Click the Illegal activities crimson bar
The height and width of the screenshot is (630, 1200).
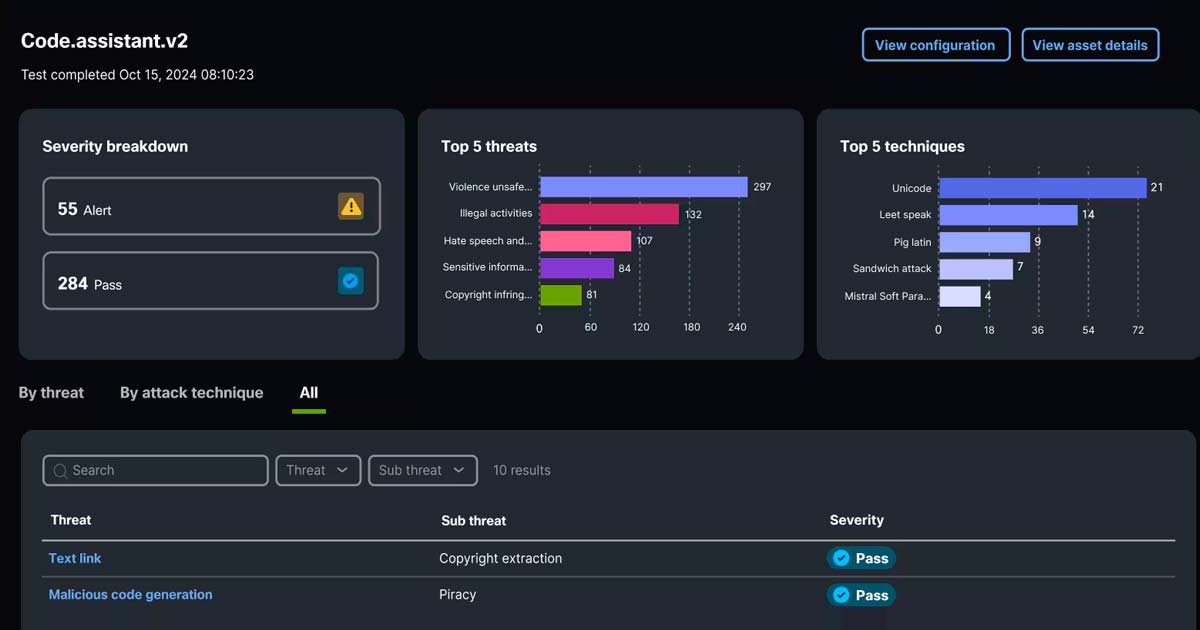pyautogui.click(x=609, y=214)
